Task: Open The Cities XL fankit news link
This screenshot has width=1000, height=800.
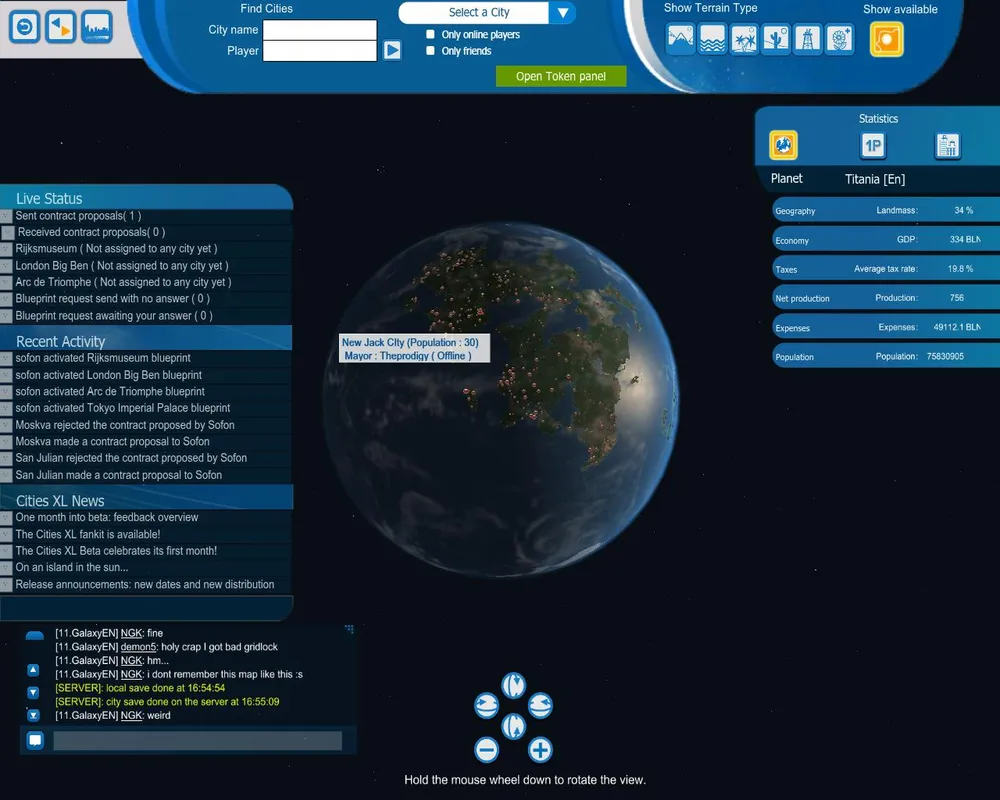Action: [87, 534]
